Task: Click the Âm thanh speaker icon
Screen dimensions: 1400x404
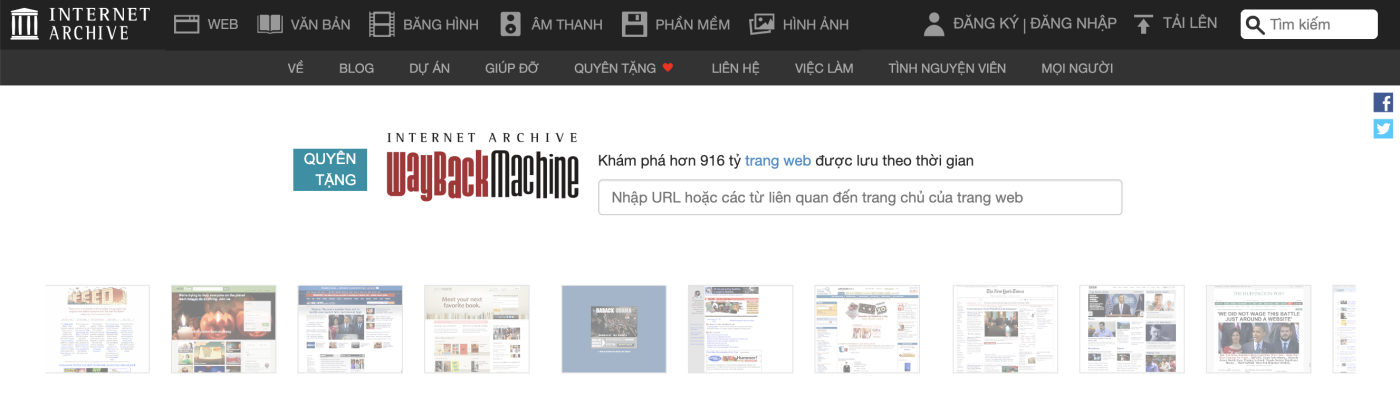Action: pos(510,24)
